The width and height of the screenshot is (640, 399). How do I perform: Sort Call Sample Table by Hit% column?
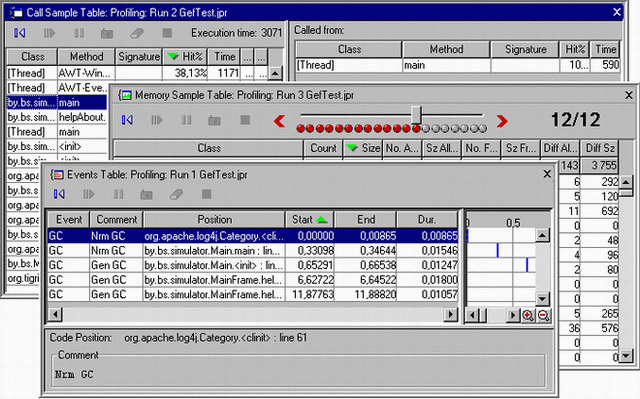(x=185, y=56)
